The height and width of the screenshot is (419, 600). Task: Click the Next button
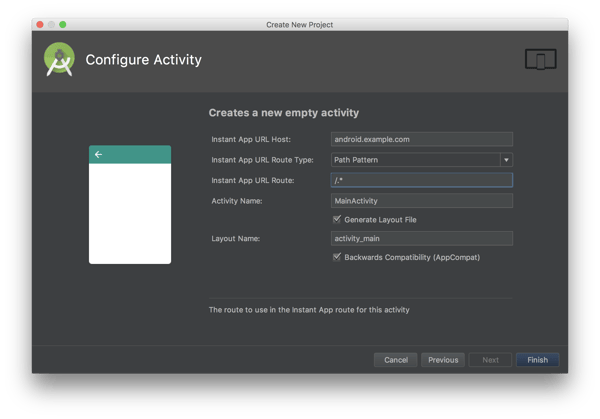[491, 360]
